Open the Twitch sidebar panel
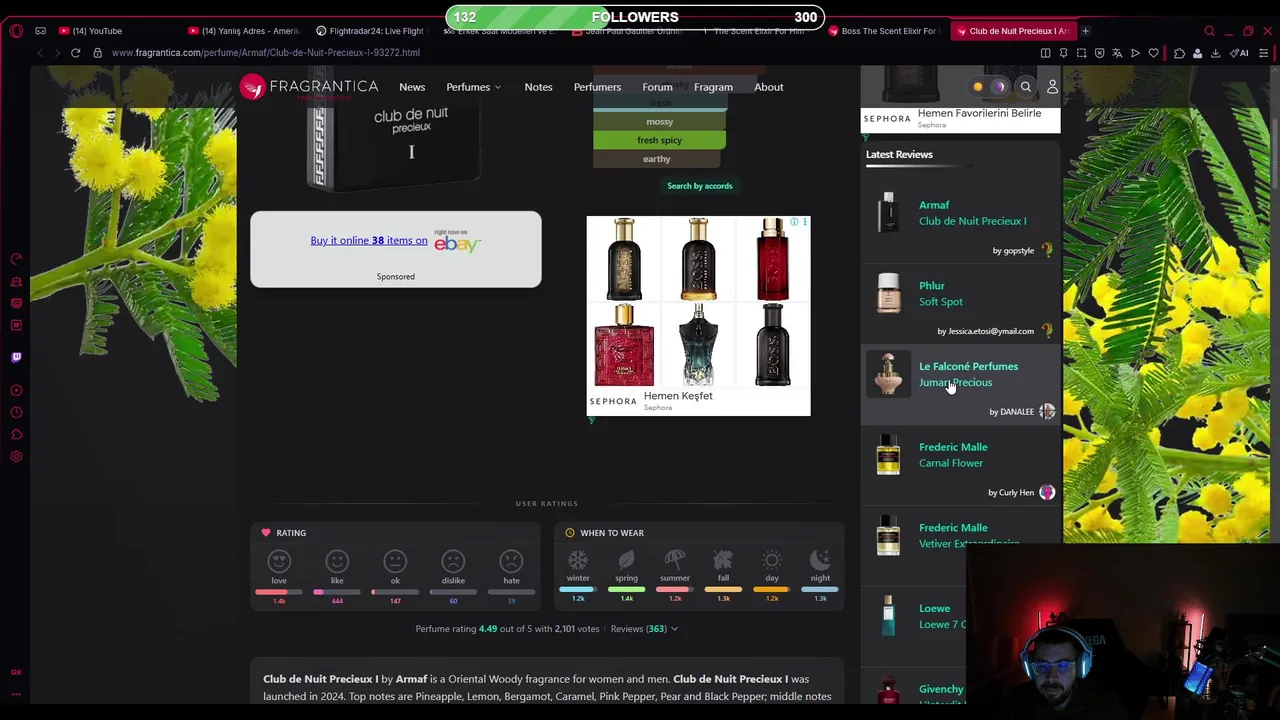The height and width of the screenshot is (720, 1280). pyautogui.click(x=16, y=357)
